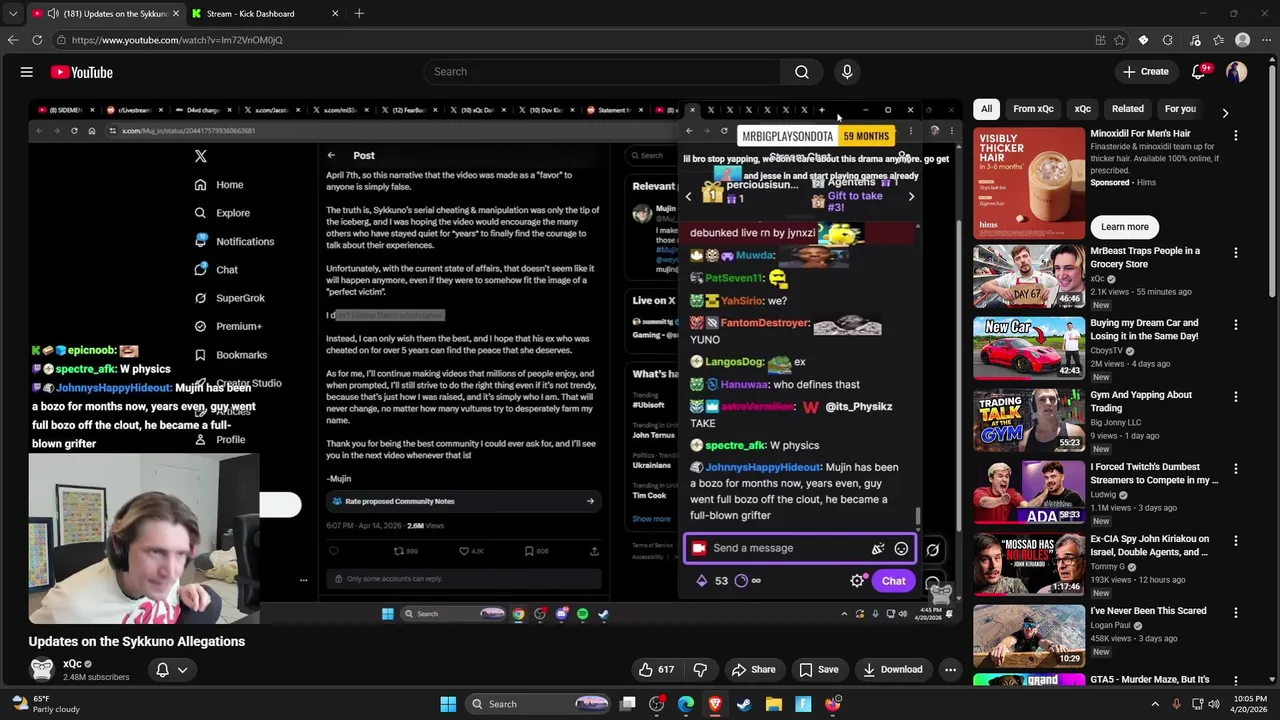Viewport: 1280px width, 720px height.
Task: Go to the YouTube home logo
Action: click(x=82, y=72)
